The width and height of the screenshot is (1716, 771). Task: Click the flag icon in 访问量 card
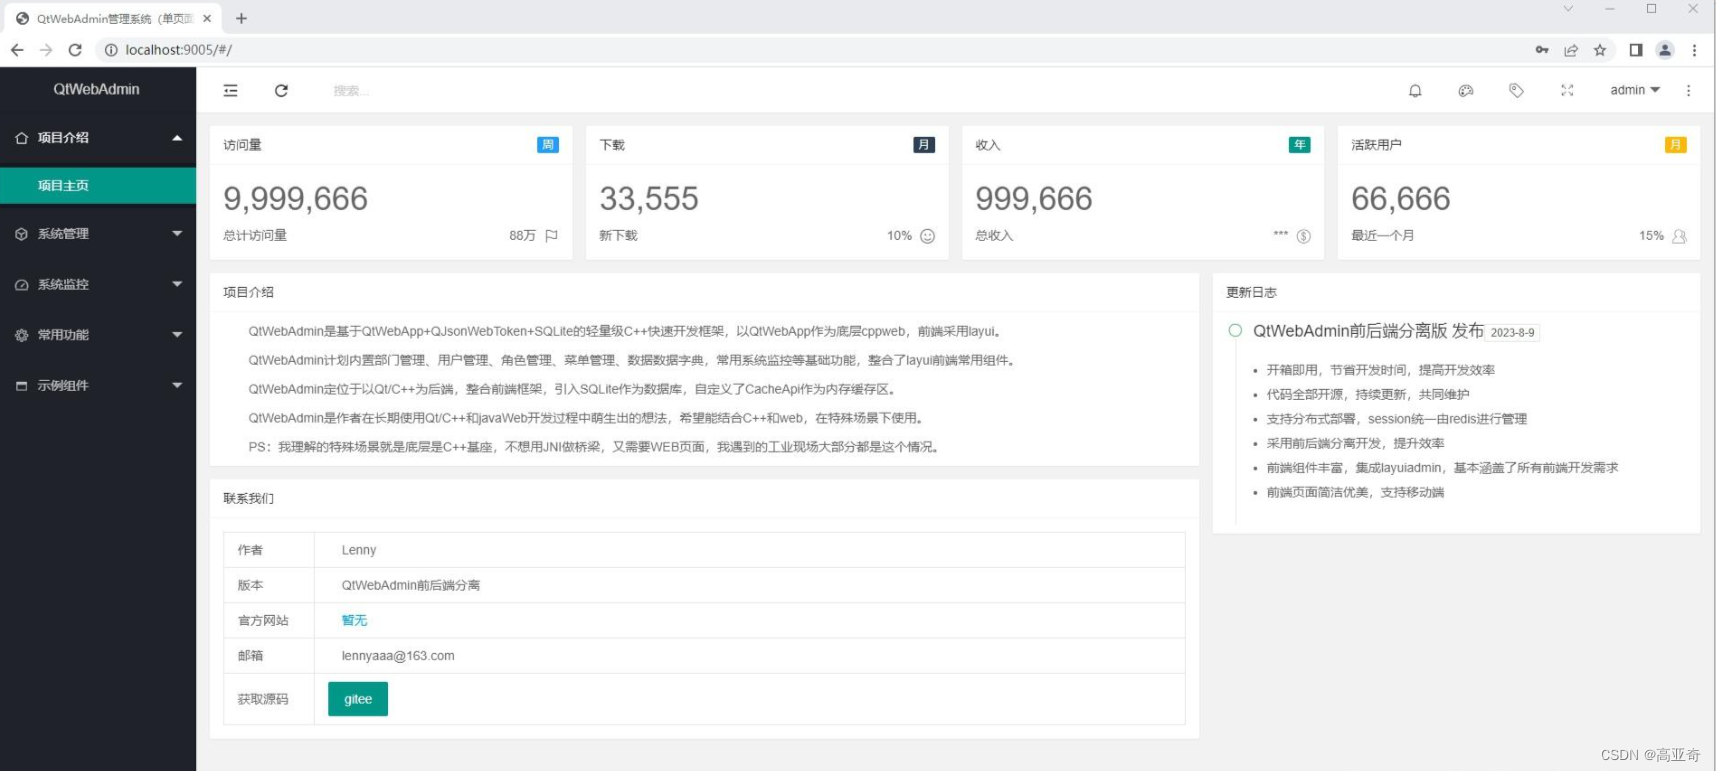pyautogui.click(x=551, y=236)
